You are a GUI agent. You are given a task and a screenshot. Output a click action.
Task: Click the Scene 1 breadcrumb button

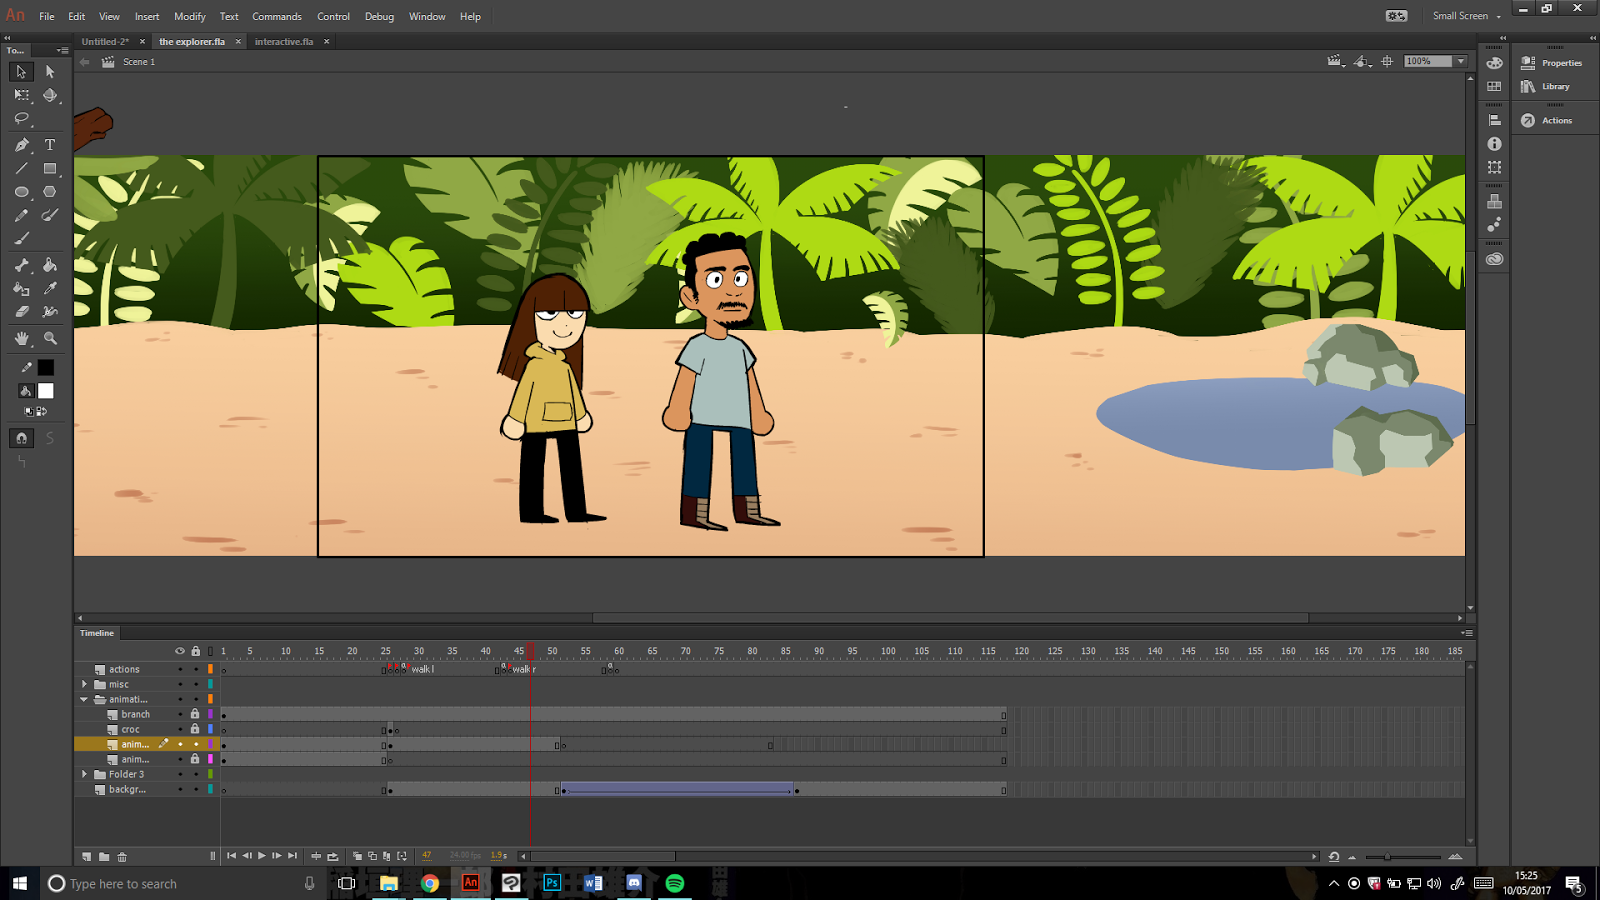coord(139,61)
